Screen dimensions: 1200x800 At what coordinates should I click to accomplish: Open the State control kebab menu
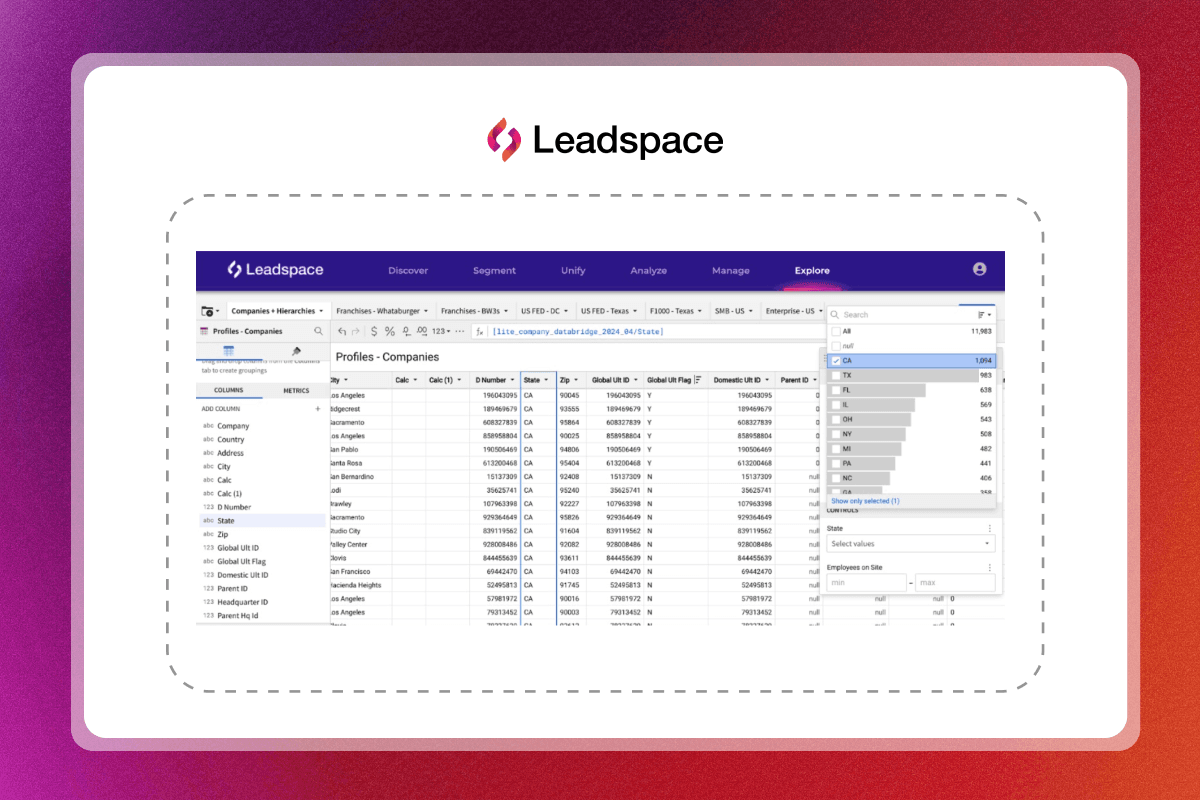pyautogui.click(x=990, y=528)
